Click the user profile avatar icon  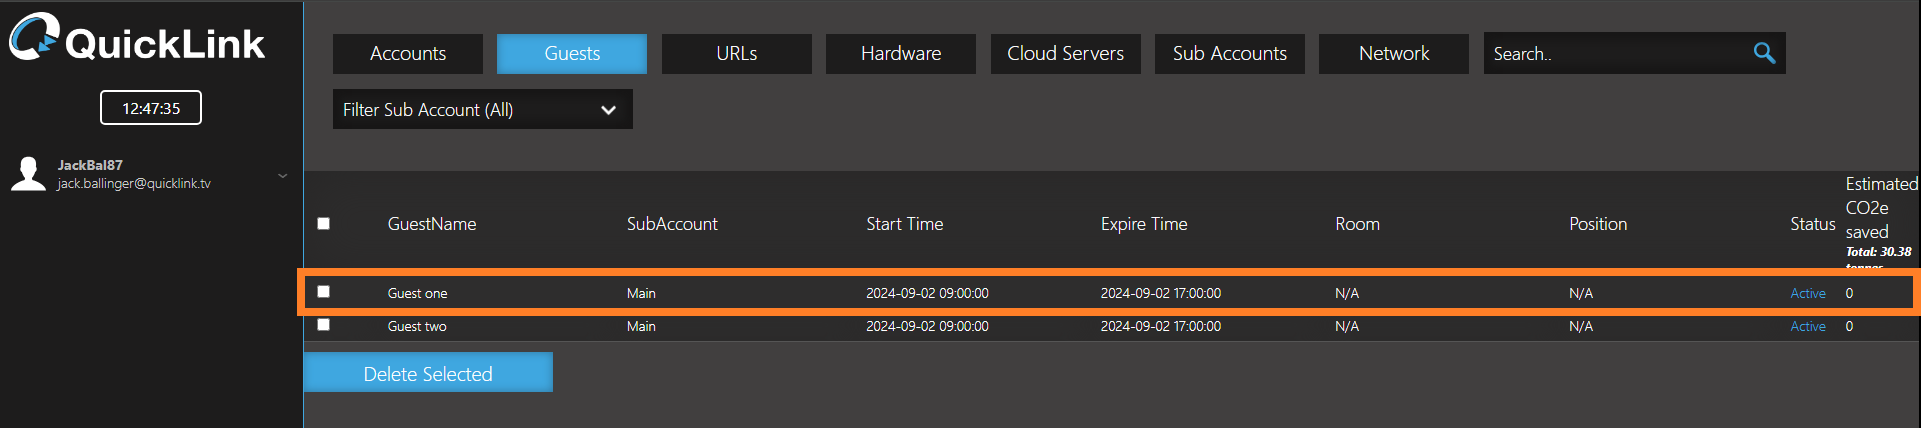point(28,174)
